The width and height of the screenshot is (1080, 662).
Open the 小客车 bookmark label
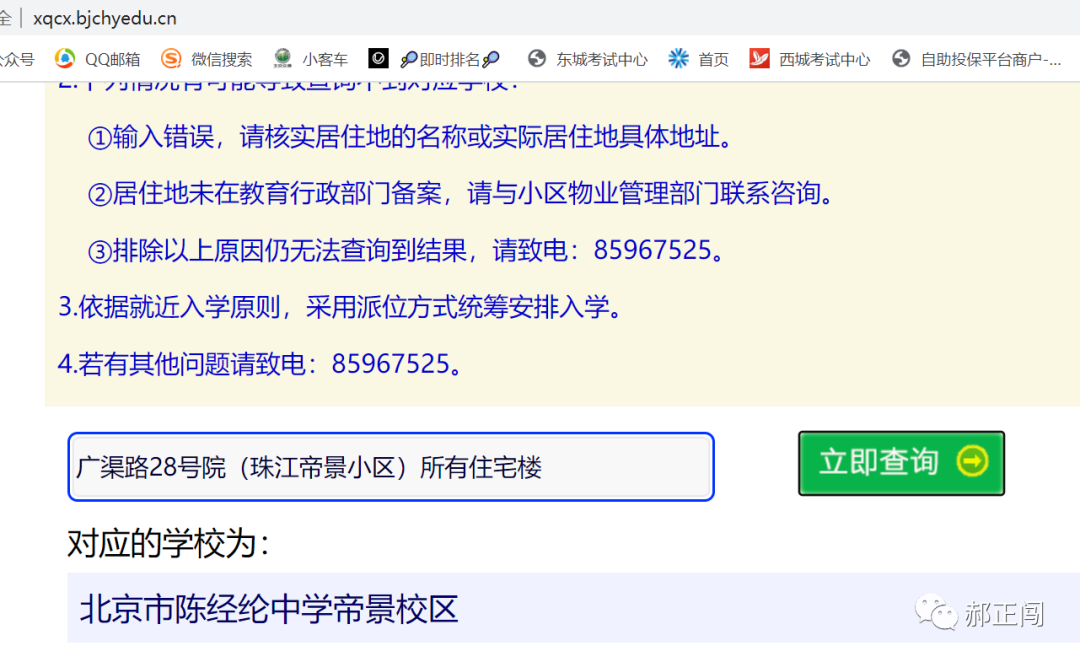[x=324, y=60]
